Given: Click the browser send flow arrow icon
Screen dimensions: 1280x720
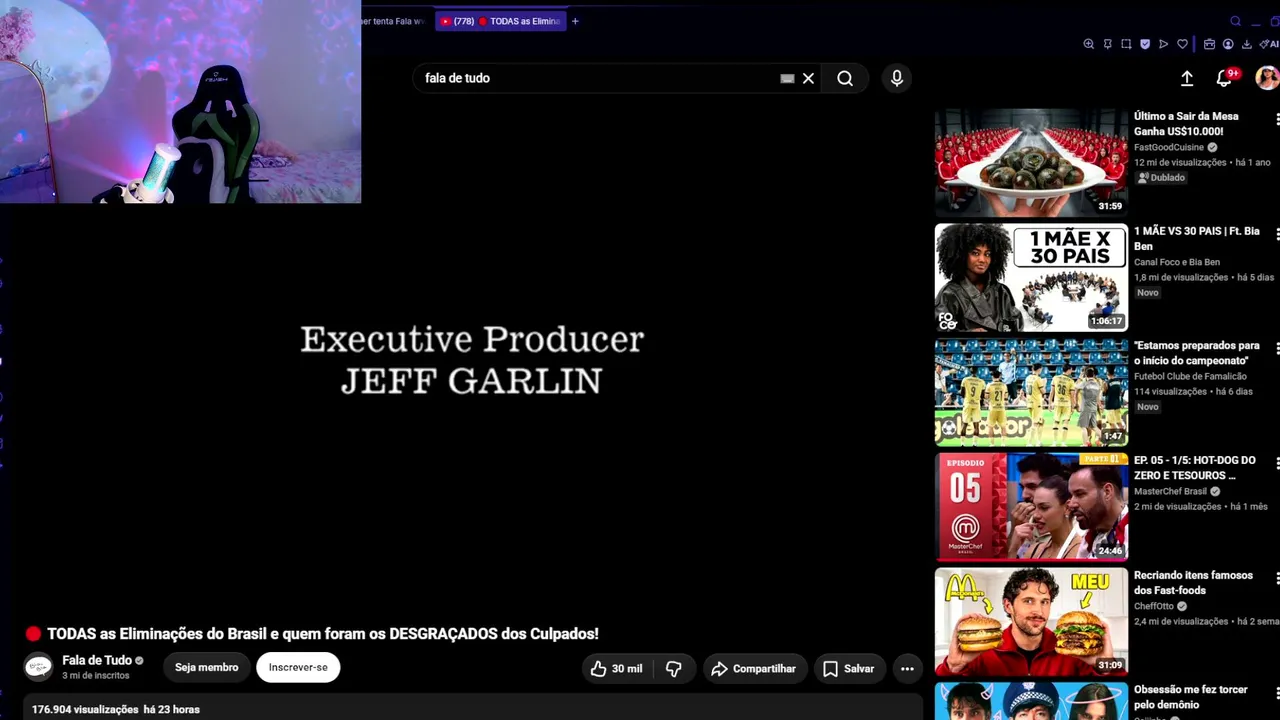Looking at the screenshot, I should [x=1163, y=44].
